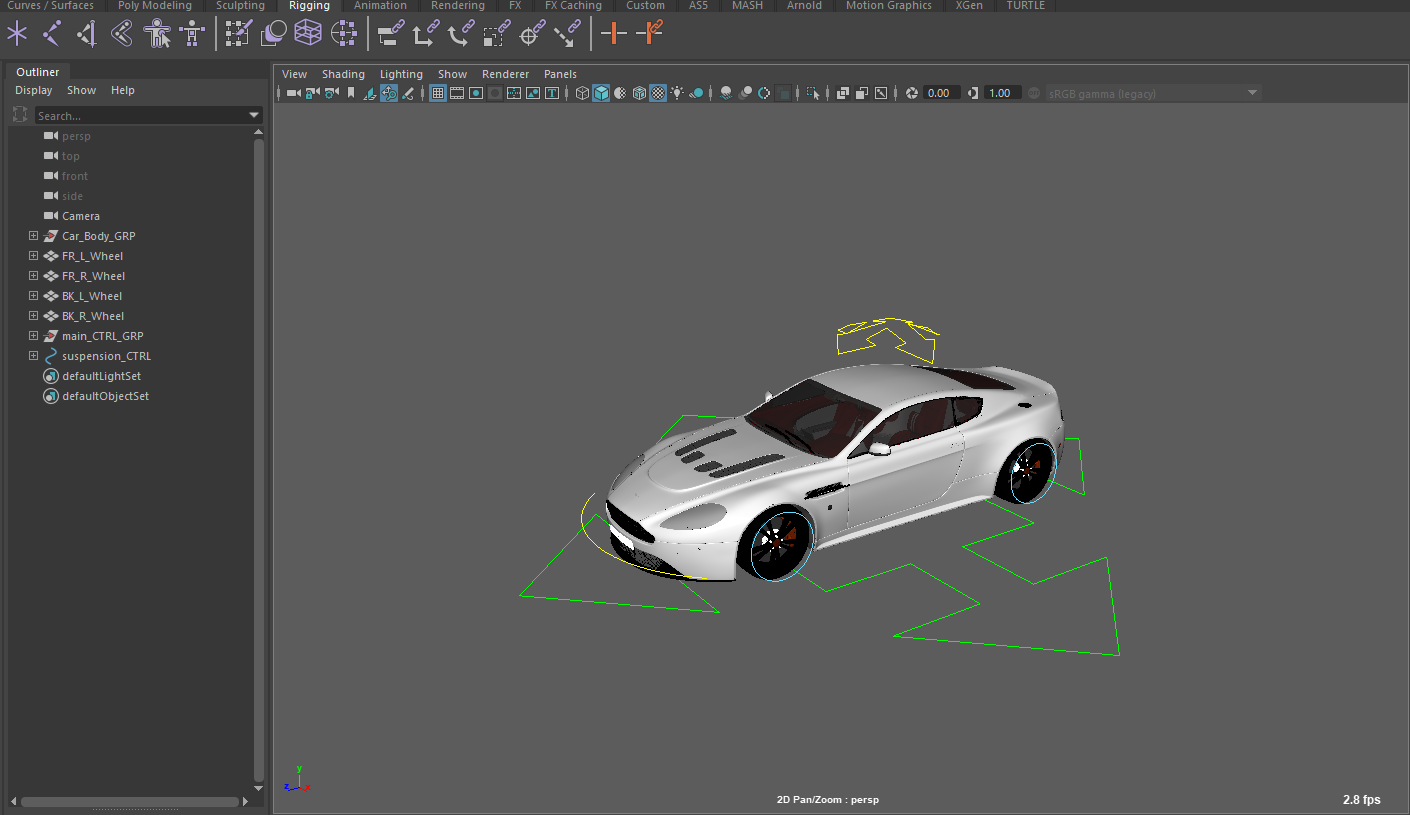Click the Select Camera icon in viewport toolbar
The width and height of the screenshot is (1410, 815).
point(293,93)
